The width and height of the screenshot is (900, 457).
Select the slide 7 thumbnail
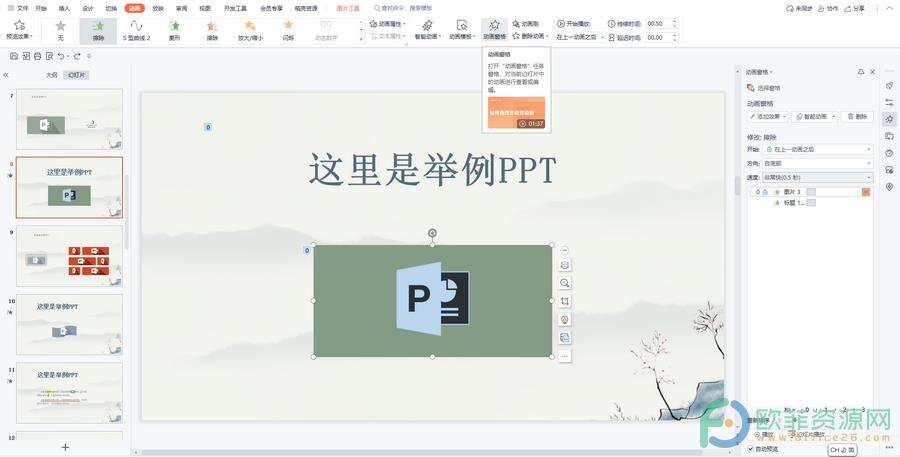click(x=69, y=119)
